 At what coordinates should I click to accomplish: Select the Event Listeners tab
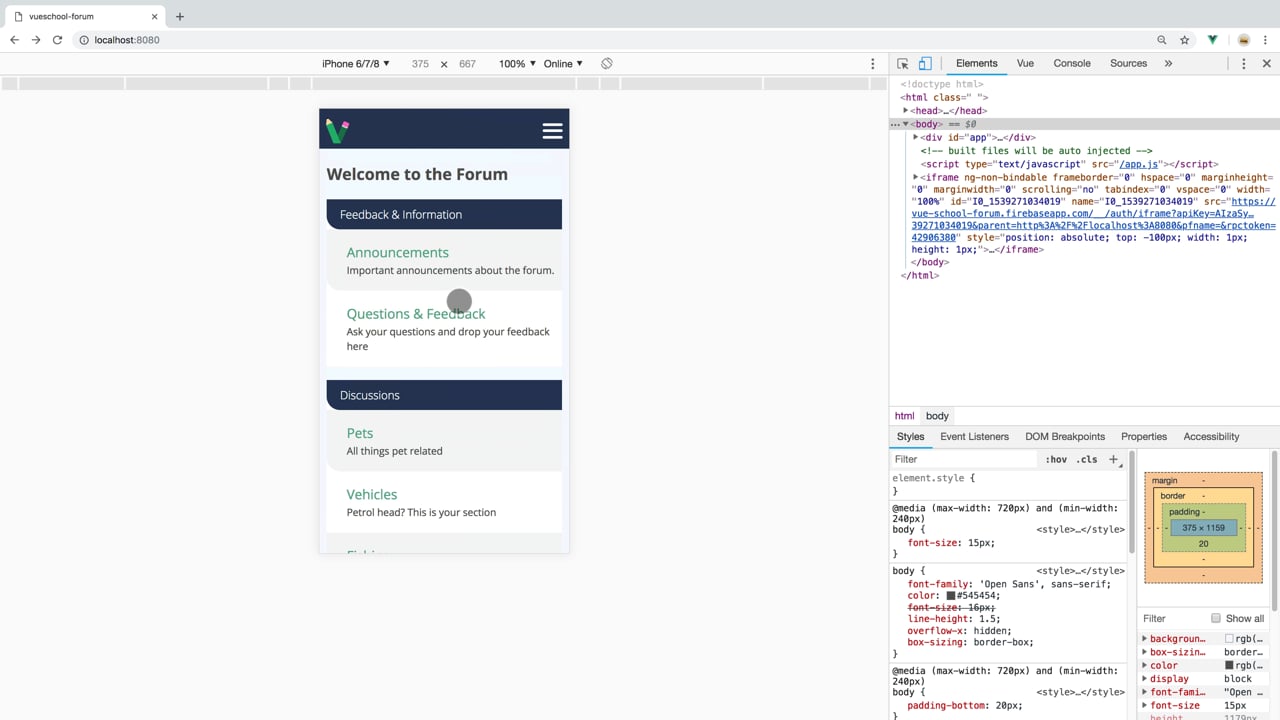pos(974,436)
